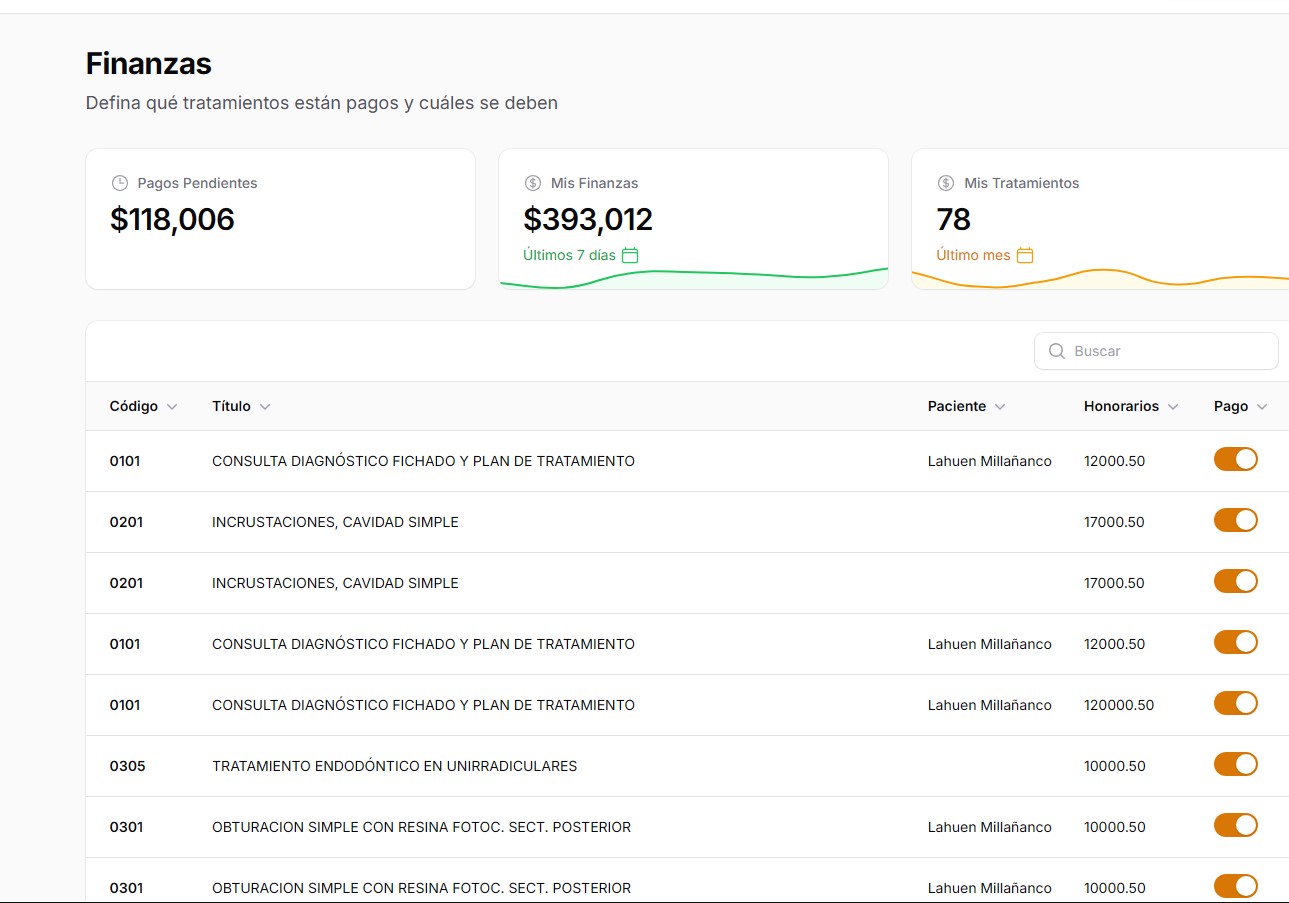
Task: Open the calendar icon next to Últimos 7 días
Action: click(630, 255)
